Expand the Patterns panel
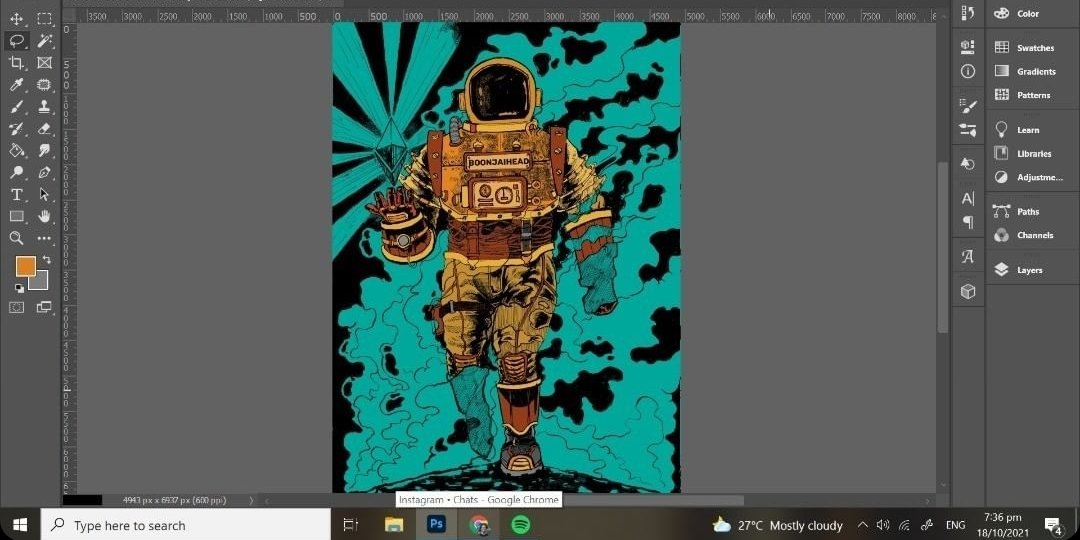Screen dimensions: 1080x540 pyautogui.click(x=1032, y=94)
